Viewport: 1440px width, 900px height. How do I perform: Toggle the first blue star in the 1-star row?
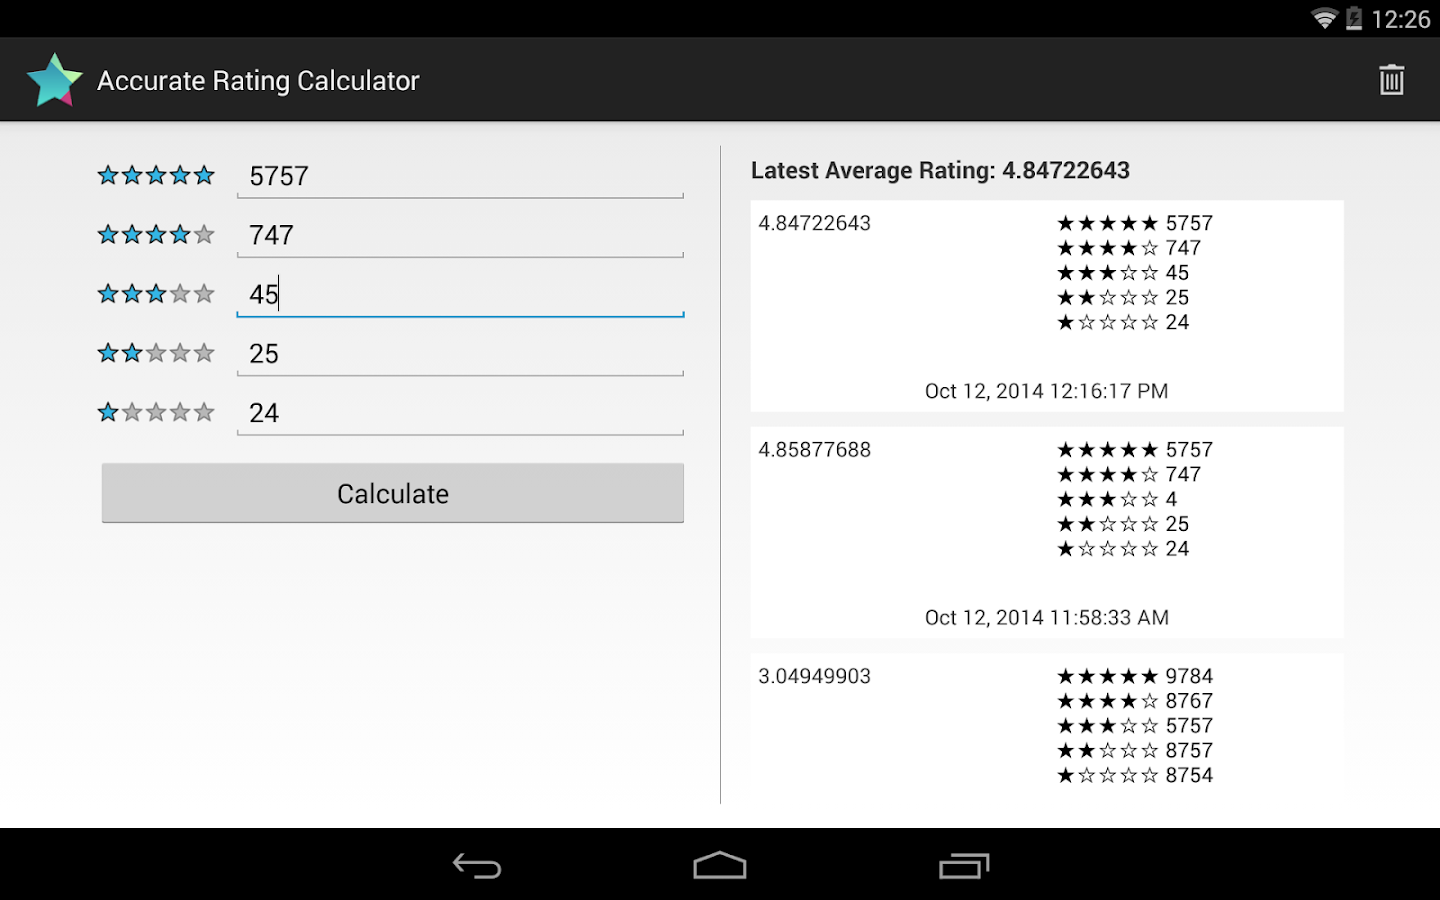click(108, 411)
